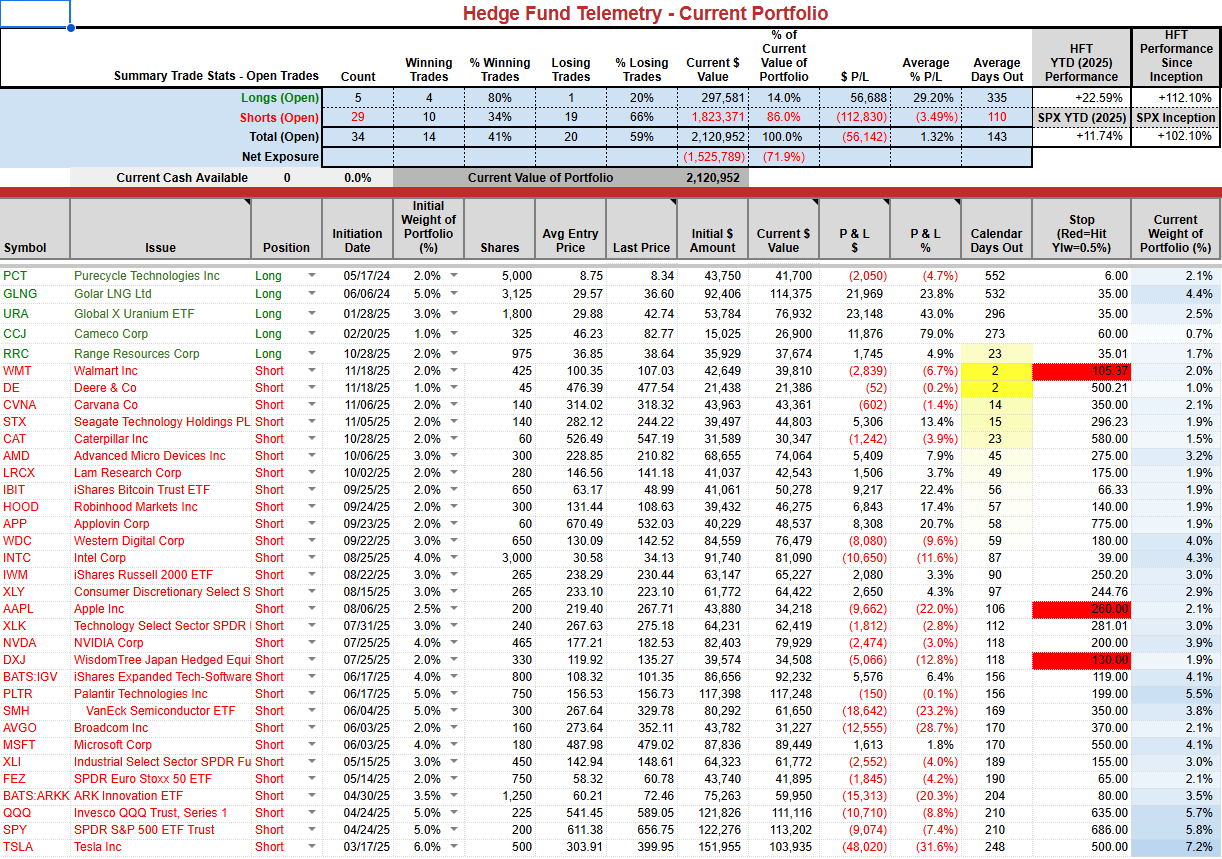The image size is (1222, 859).
Task: Open Position dropdown for Cameco Corp row
Action: pos(311,334)
